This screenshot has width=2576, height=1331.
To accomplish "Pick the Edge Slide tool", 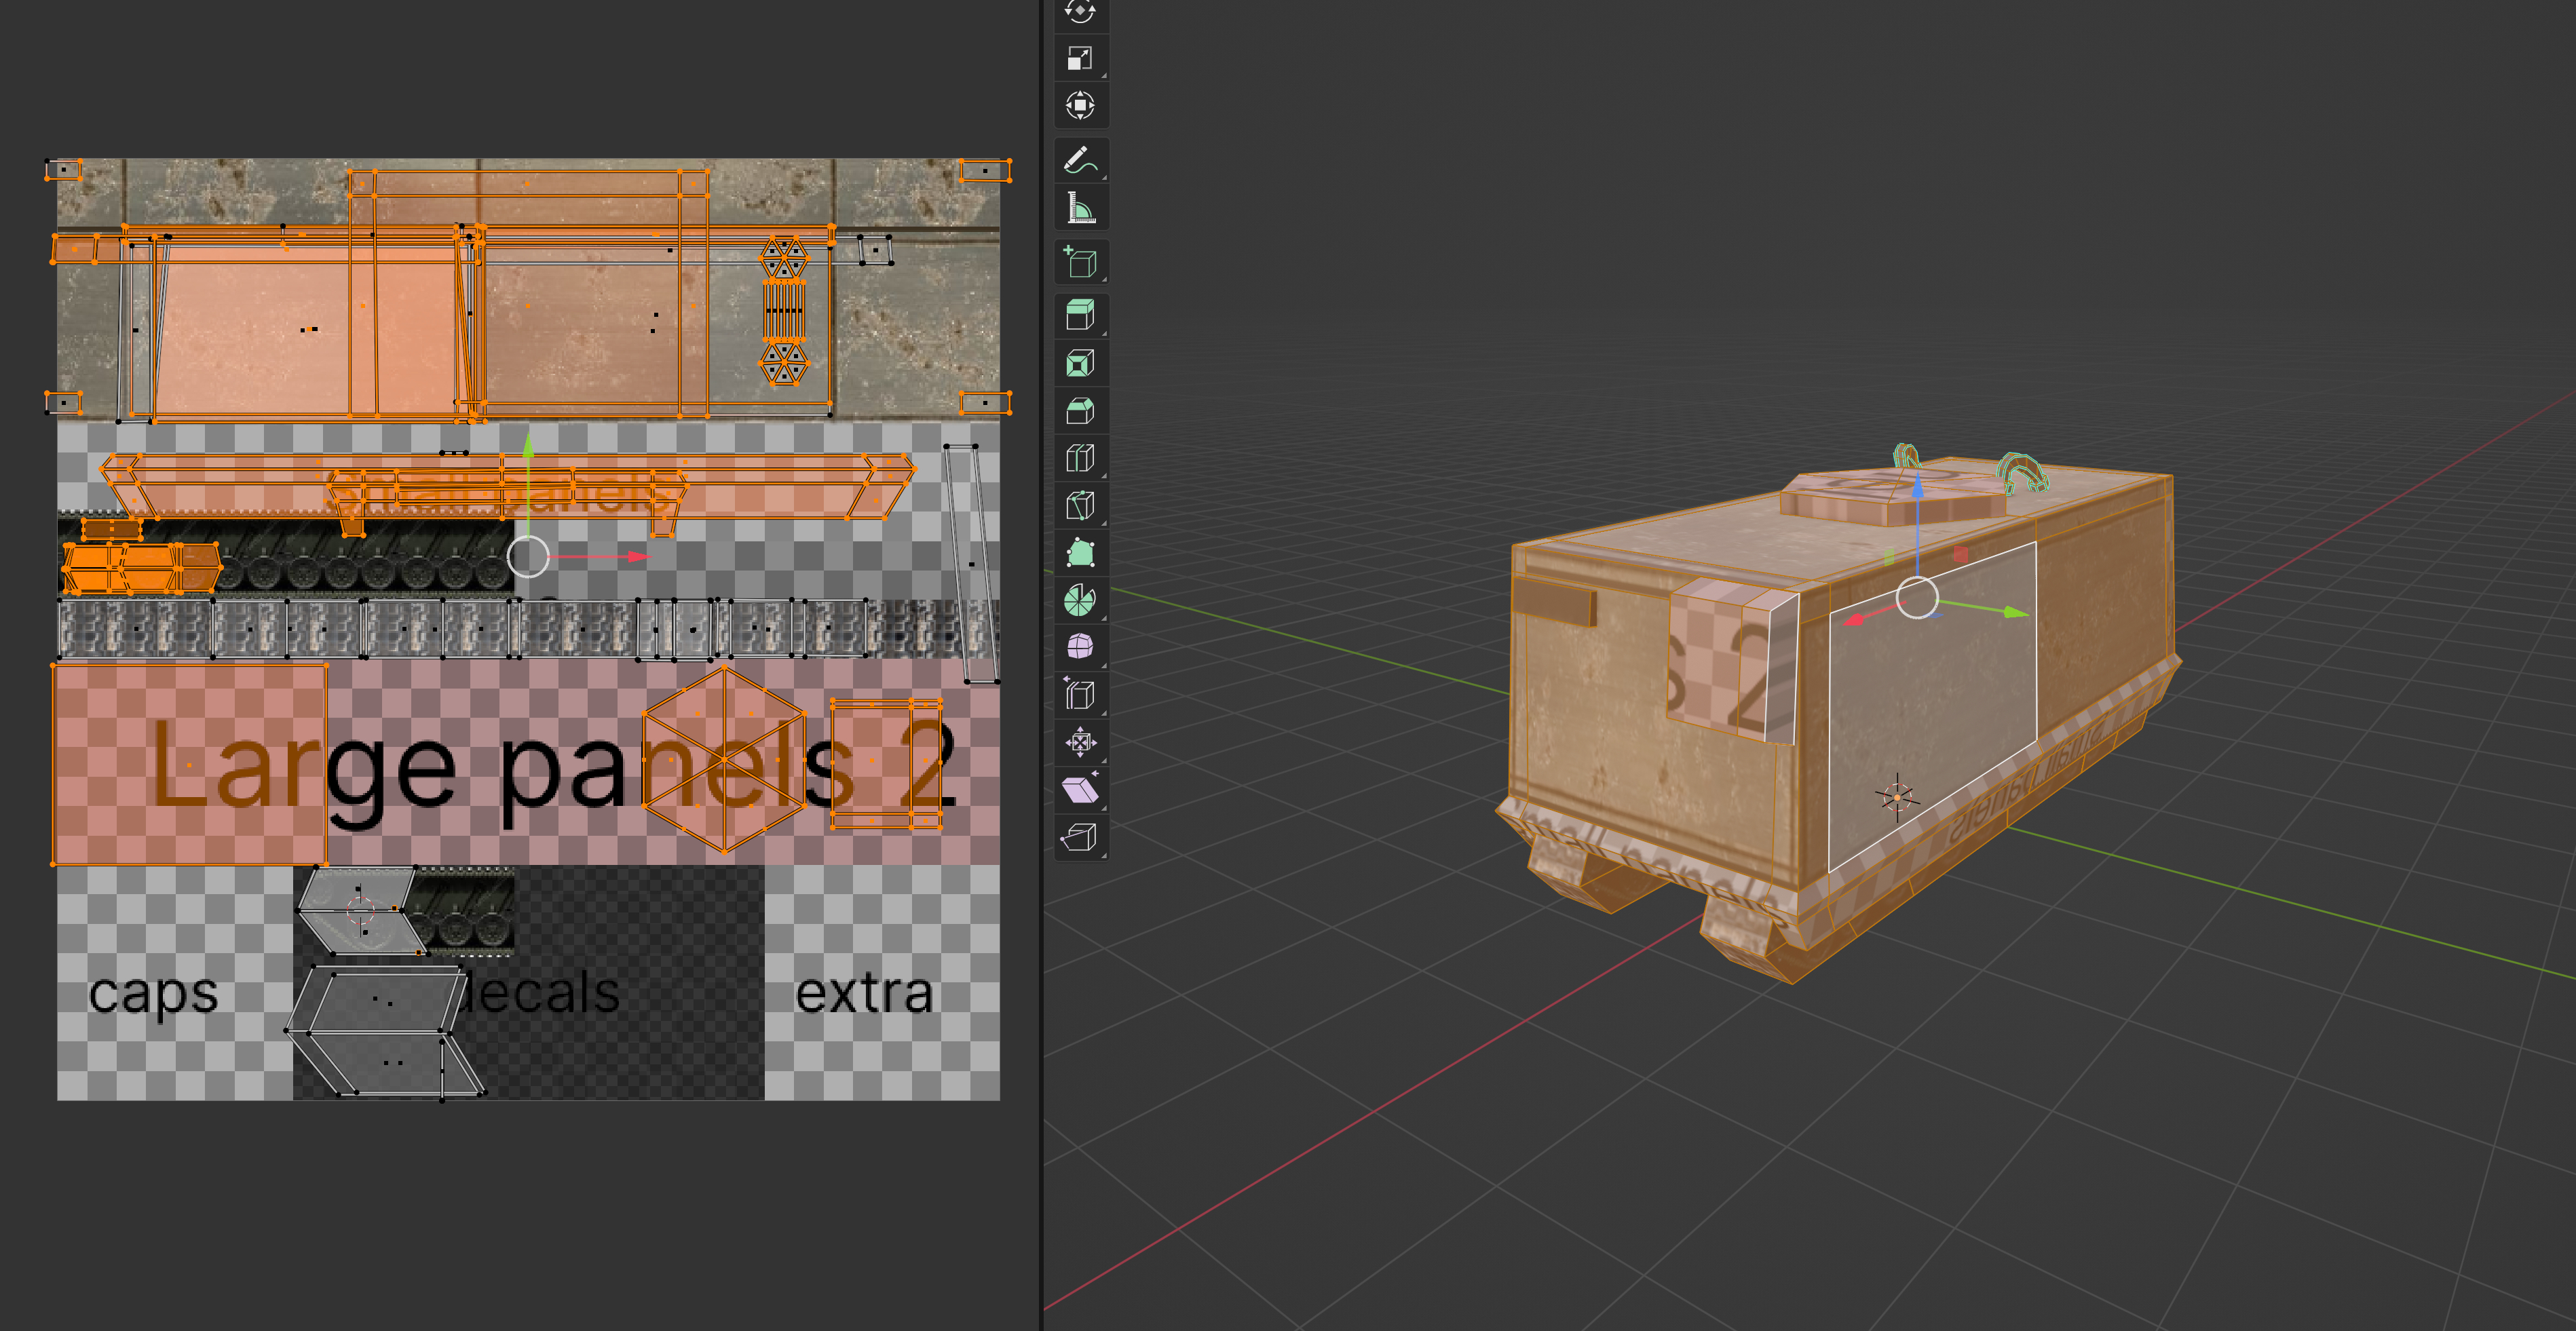I will point(1080,694).
